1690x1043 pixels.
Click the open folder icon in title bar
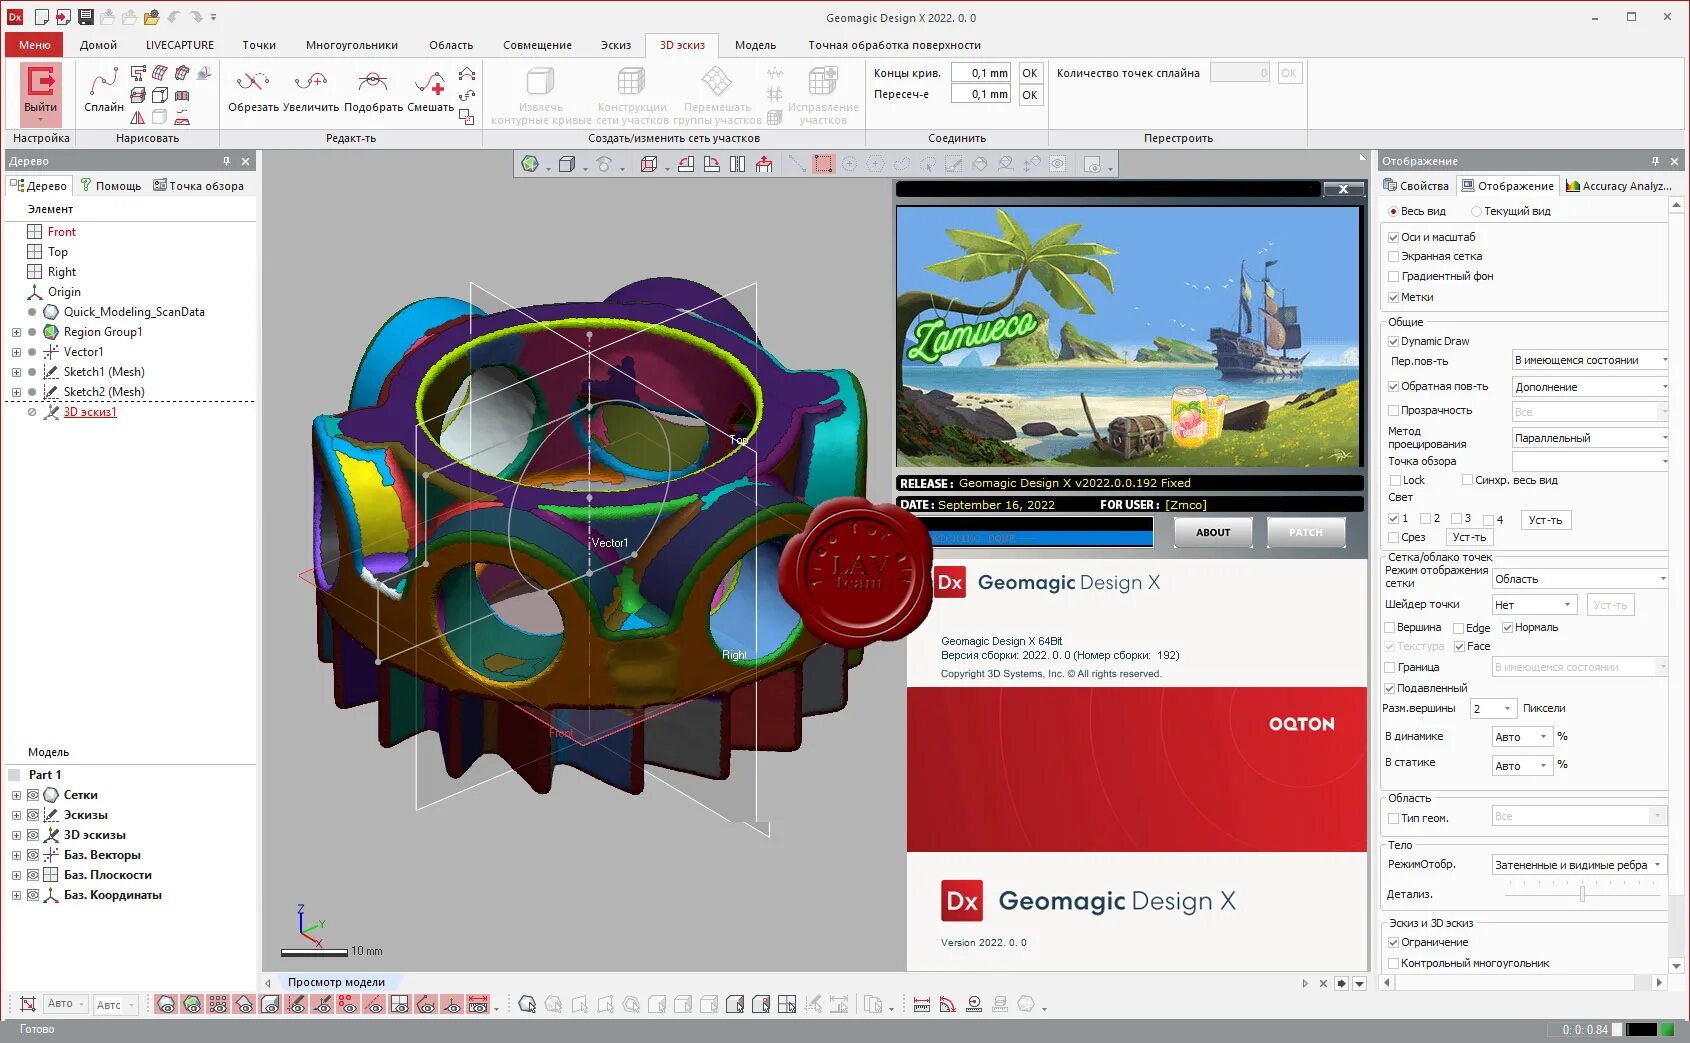point(151,17)
